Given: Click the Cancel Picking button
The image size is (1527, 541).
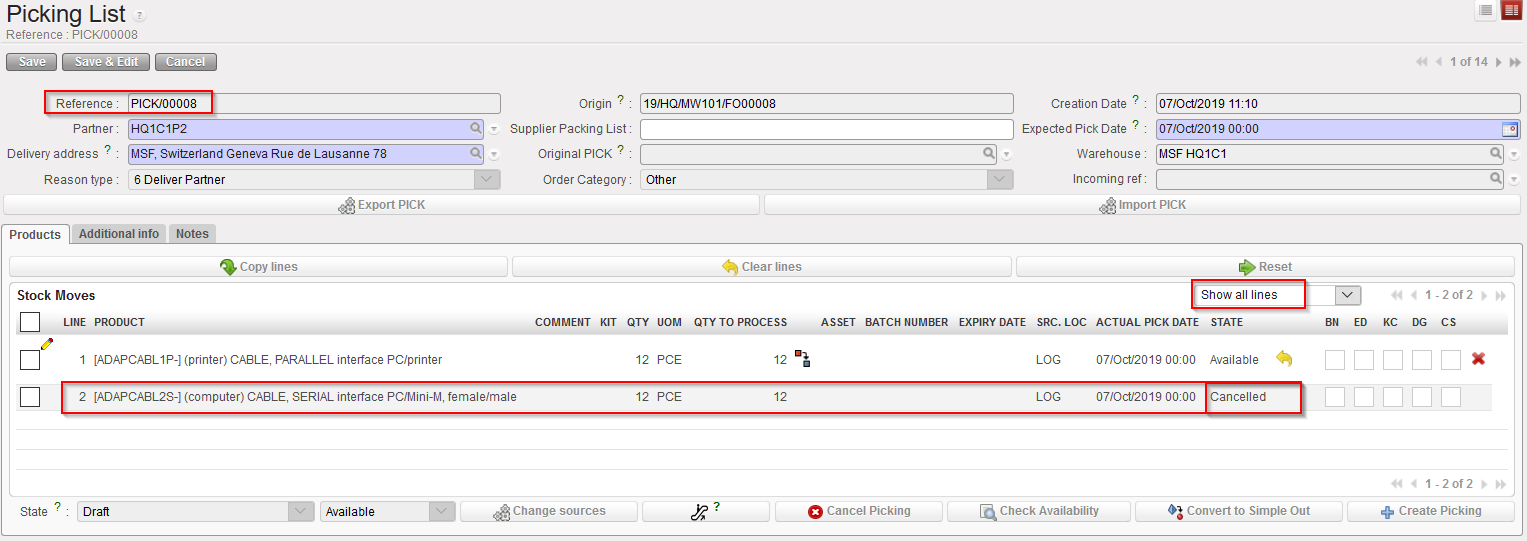Looking at the screenshot, I should click(859, 511).
